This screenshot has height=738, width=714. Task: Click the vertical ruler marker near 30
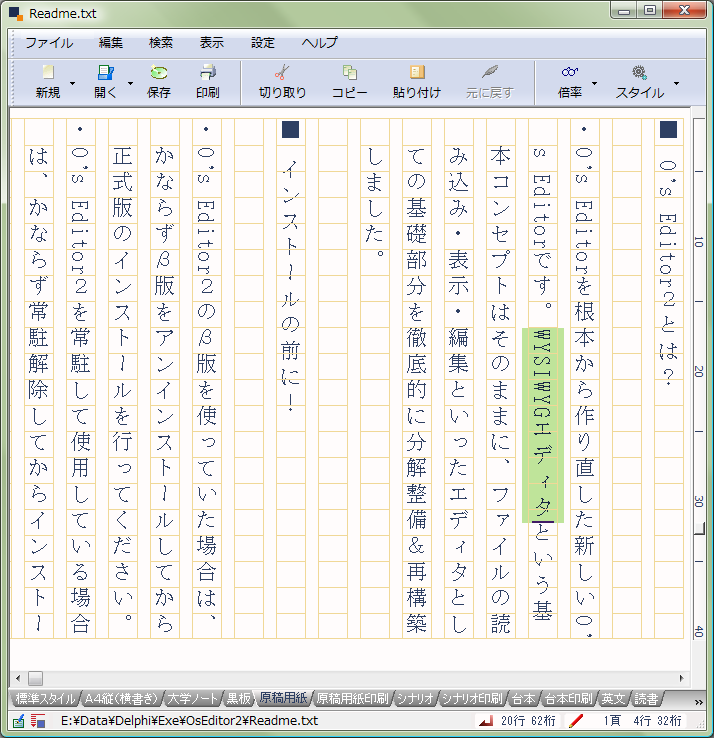click(700, 529)
